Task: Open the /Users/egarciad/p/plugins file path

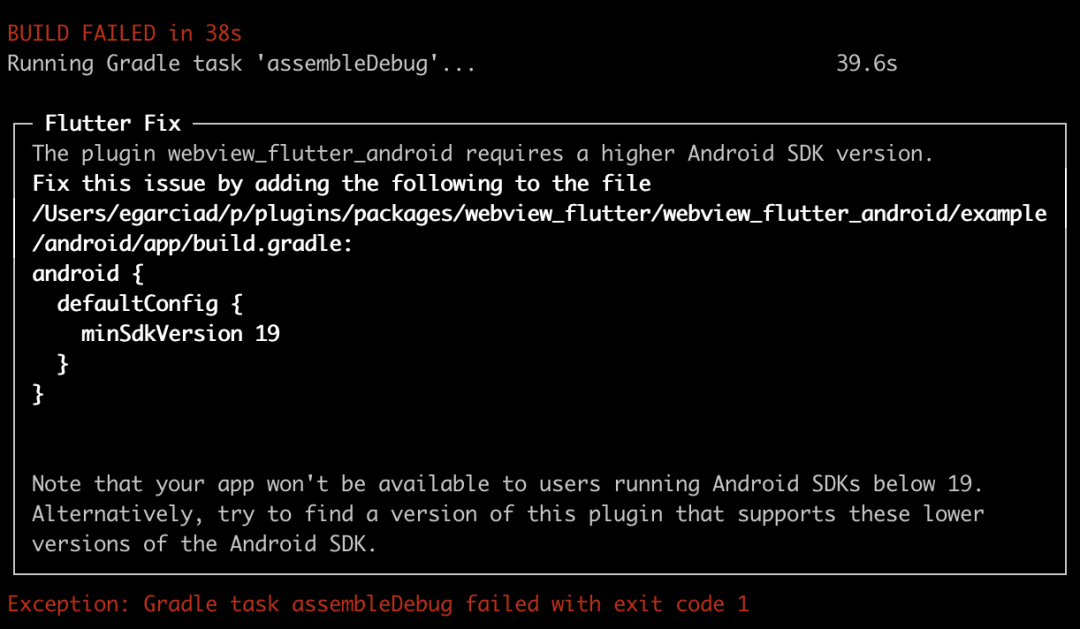Action: coord(539,214)
